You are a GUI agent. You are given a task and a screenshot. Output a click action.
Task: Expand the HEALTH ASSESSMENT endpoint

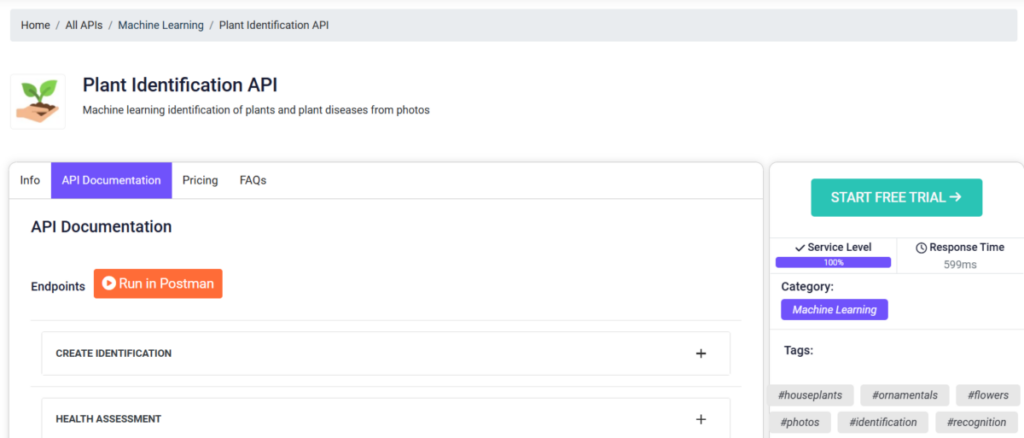386,418
